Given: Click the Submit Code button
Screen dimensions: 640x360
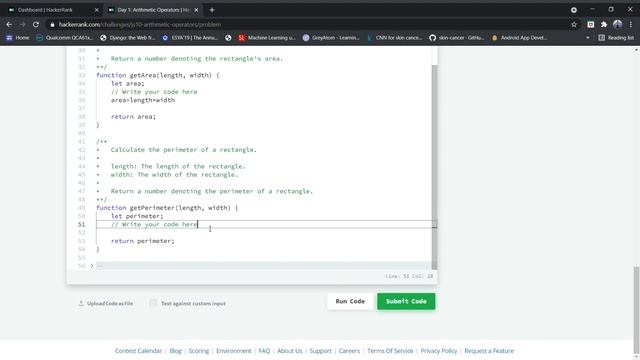Looking at the screenshot, I should (x=406, y=301).
